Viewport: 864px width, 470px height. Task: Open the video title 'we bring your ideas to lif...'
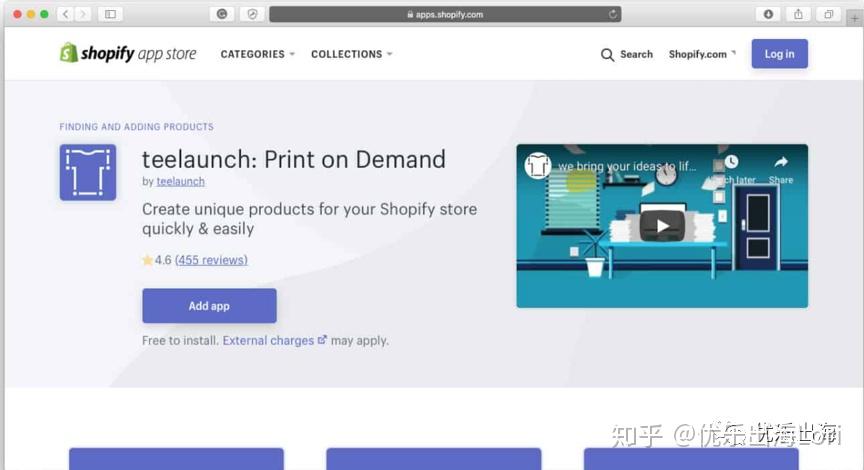pos(627,166)
